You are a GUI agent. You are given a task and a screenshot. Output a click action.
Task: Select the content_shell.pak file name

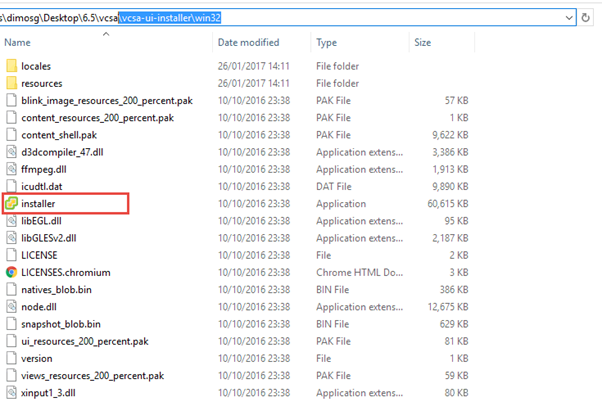pos(59,135)
